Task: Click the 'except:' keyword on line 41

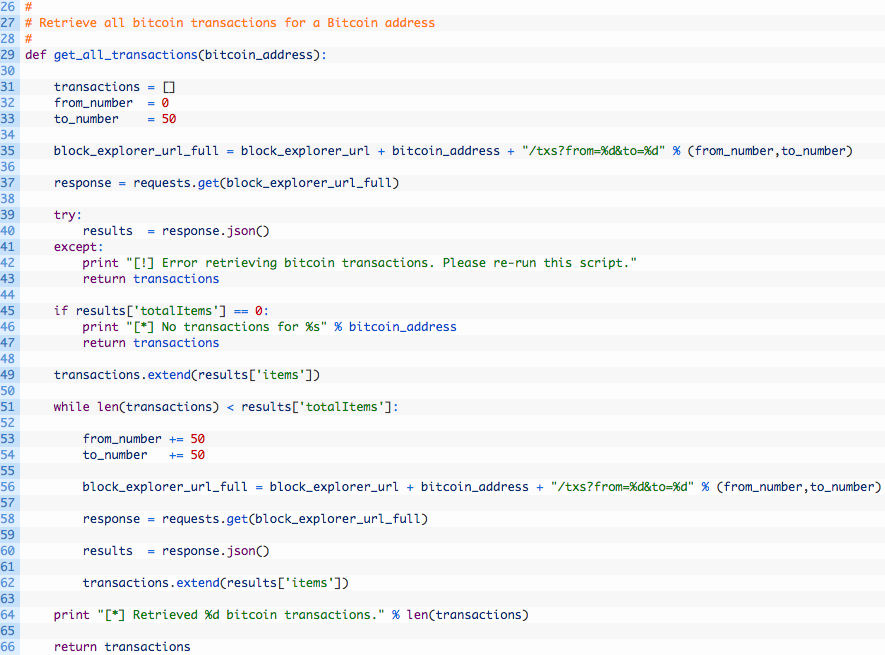Action: pos(78,247)
